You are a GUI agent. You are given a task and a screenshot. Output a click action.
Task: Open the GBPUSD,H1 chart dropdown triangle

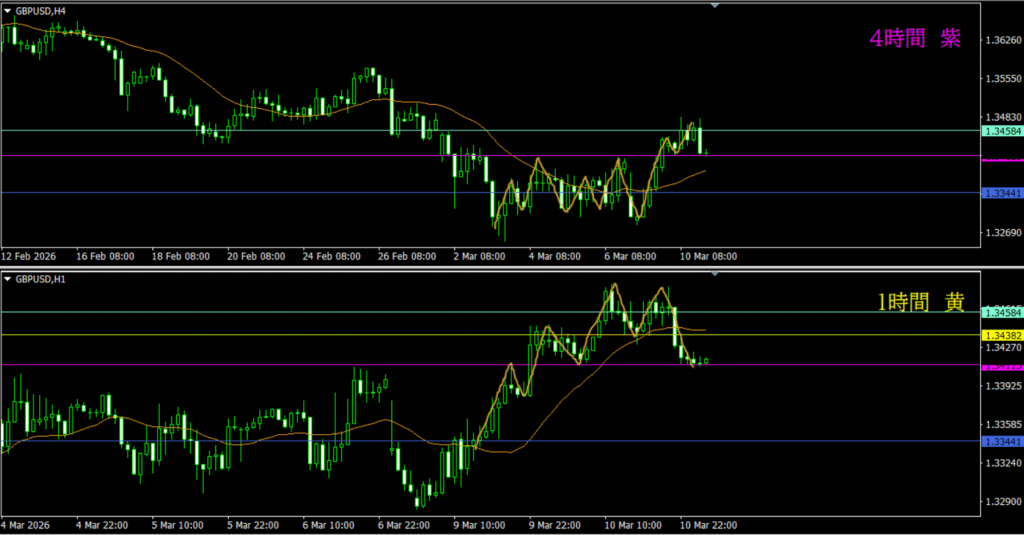8,278
